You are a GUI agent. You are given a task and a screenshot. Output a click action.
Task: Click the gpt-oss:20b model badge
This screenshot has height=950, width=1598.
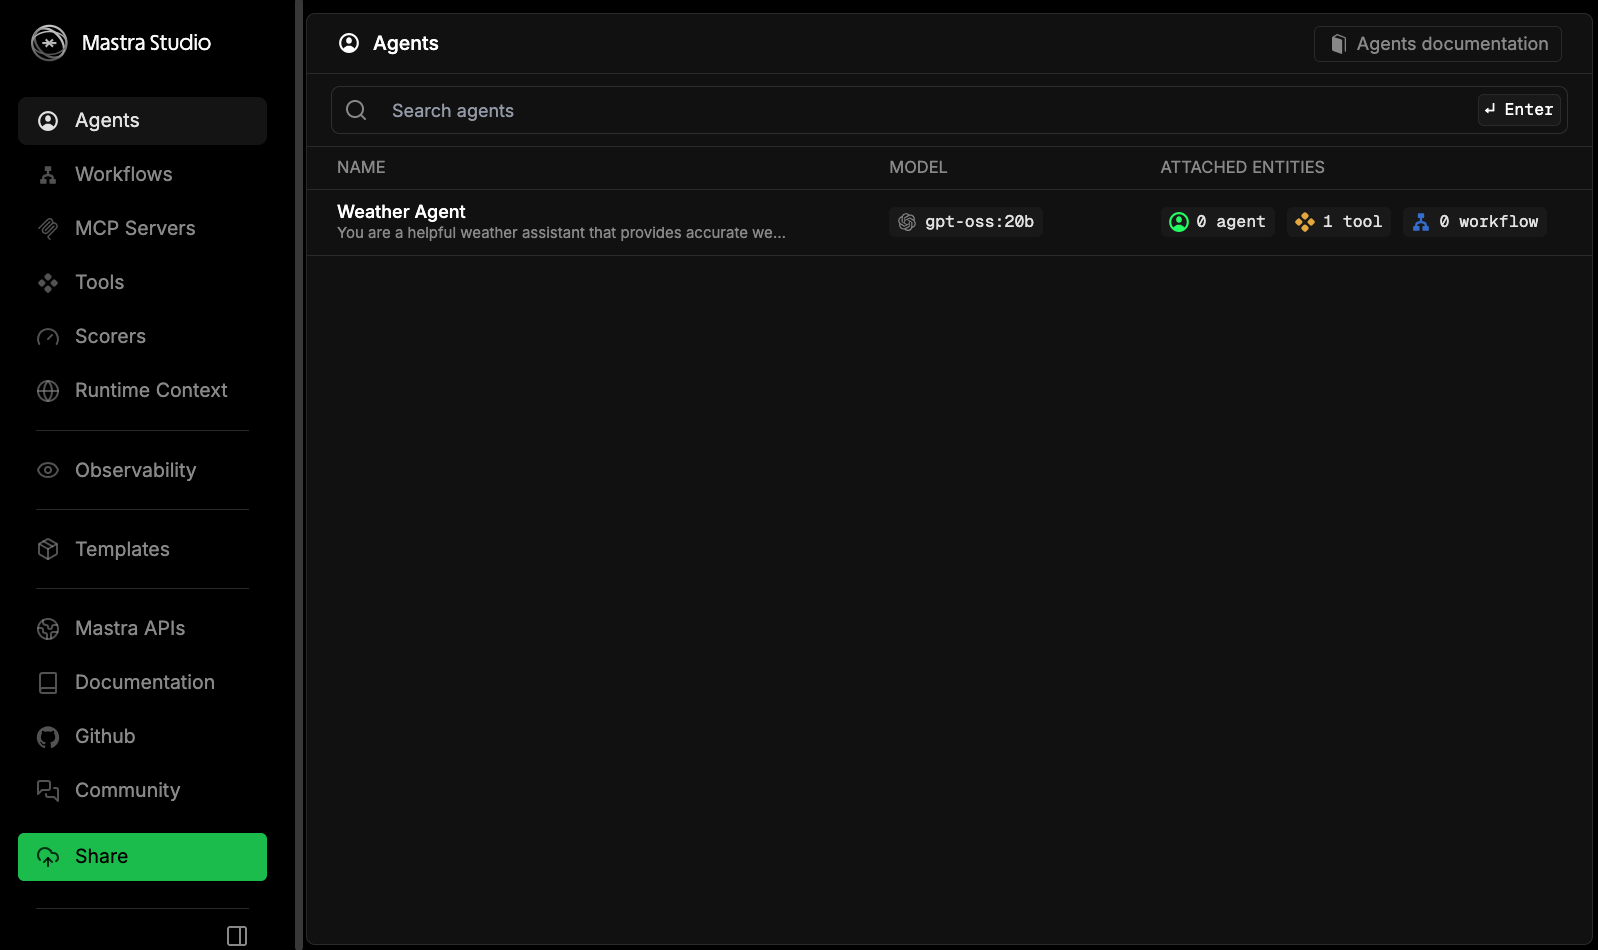(966, 222)
